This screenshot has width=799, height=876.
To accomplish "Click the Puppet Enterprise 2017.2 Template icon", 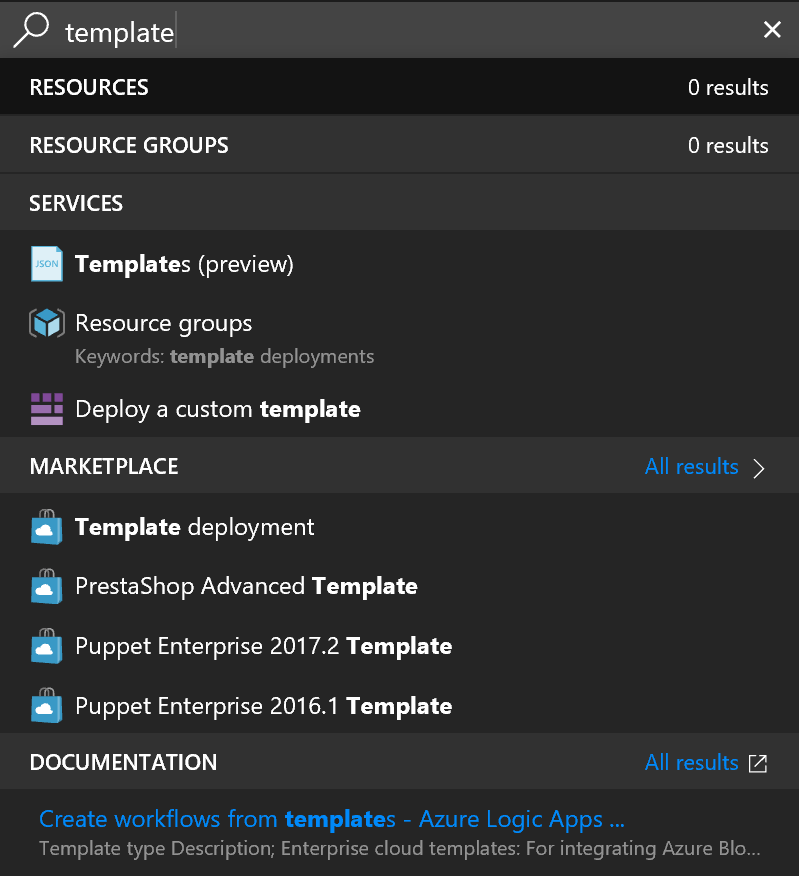I will point(45,646).
